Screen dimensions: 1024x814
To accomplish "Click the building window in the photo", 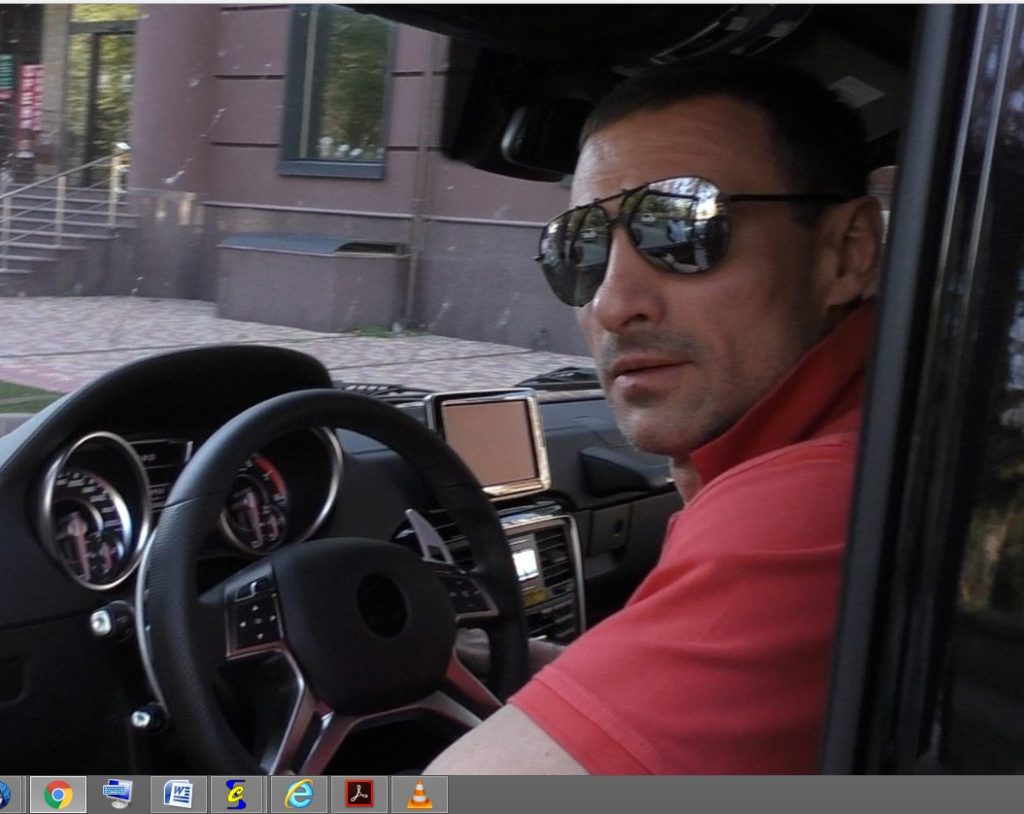I will tap(338, 91).
